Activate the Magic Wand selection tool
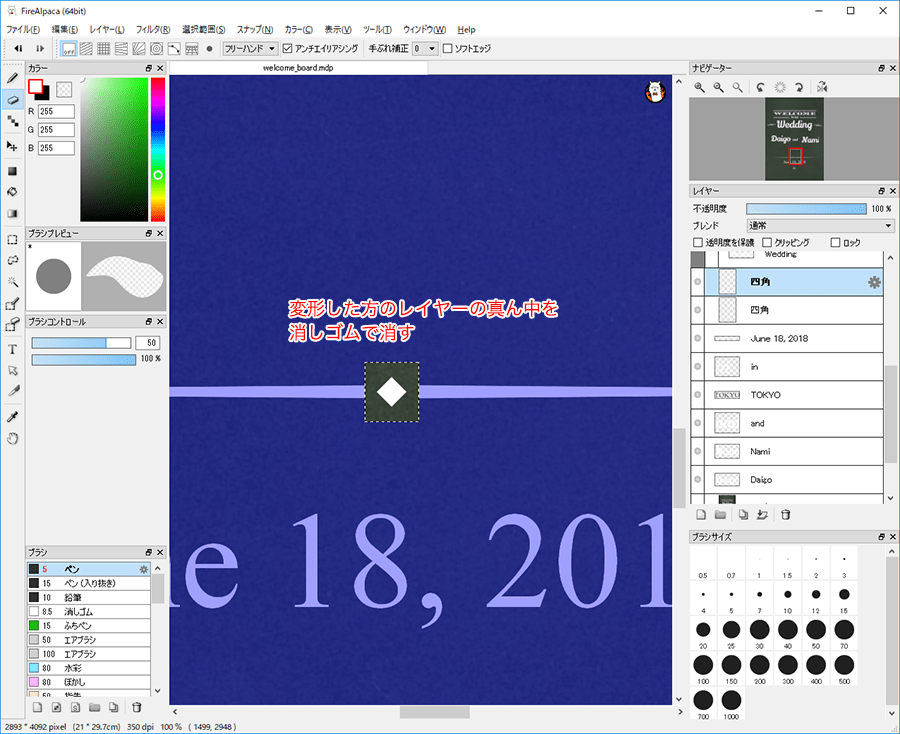900x734 pixels. point(12,282)
